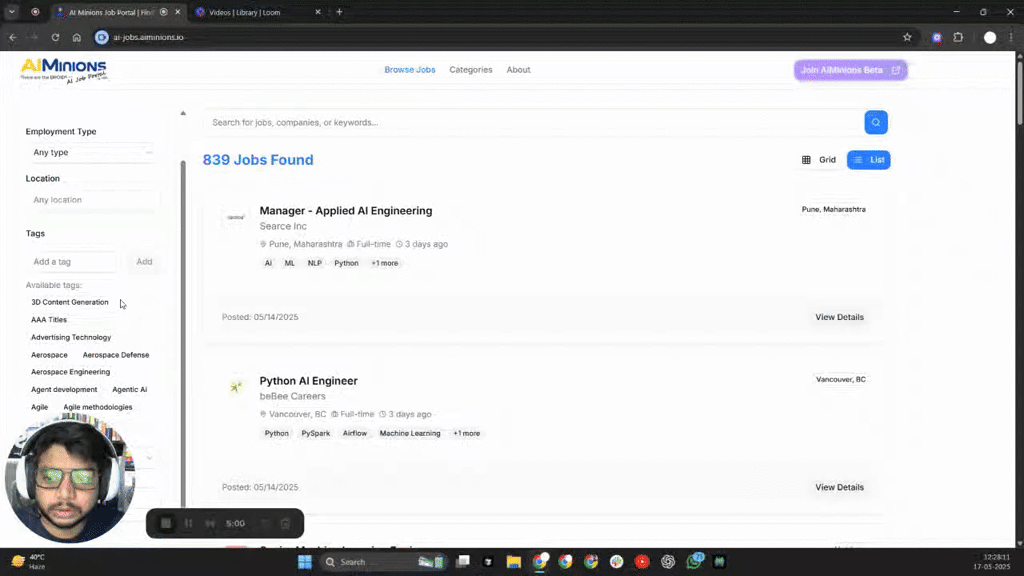Click Add to apply a tag filter
1024x576 pixels.
(144, 261)
